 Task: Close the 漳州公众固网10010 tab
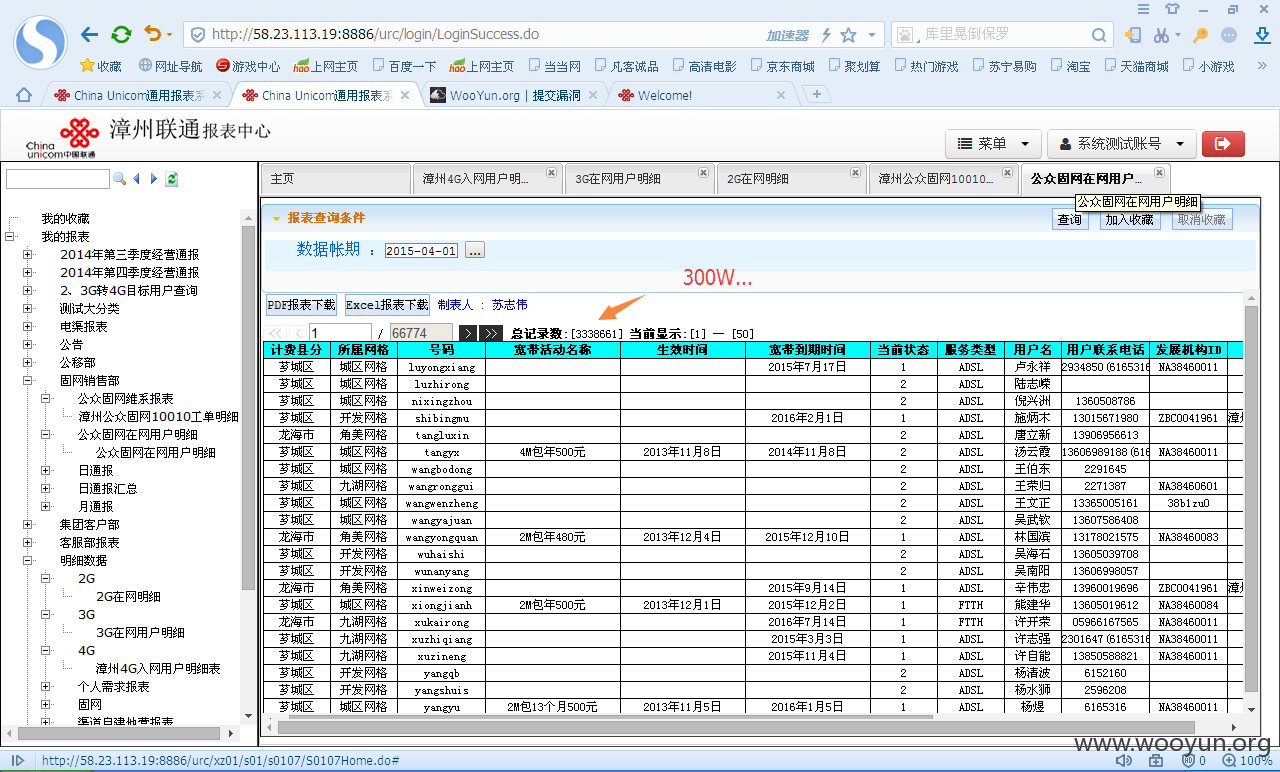pos(1007,173)
